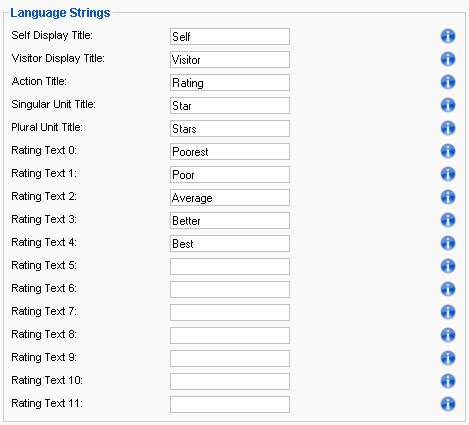This screenshot has width=469, height=425.
Task: Focus the Self Display Title field
Action: click(x=230, y=36)
